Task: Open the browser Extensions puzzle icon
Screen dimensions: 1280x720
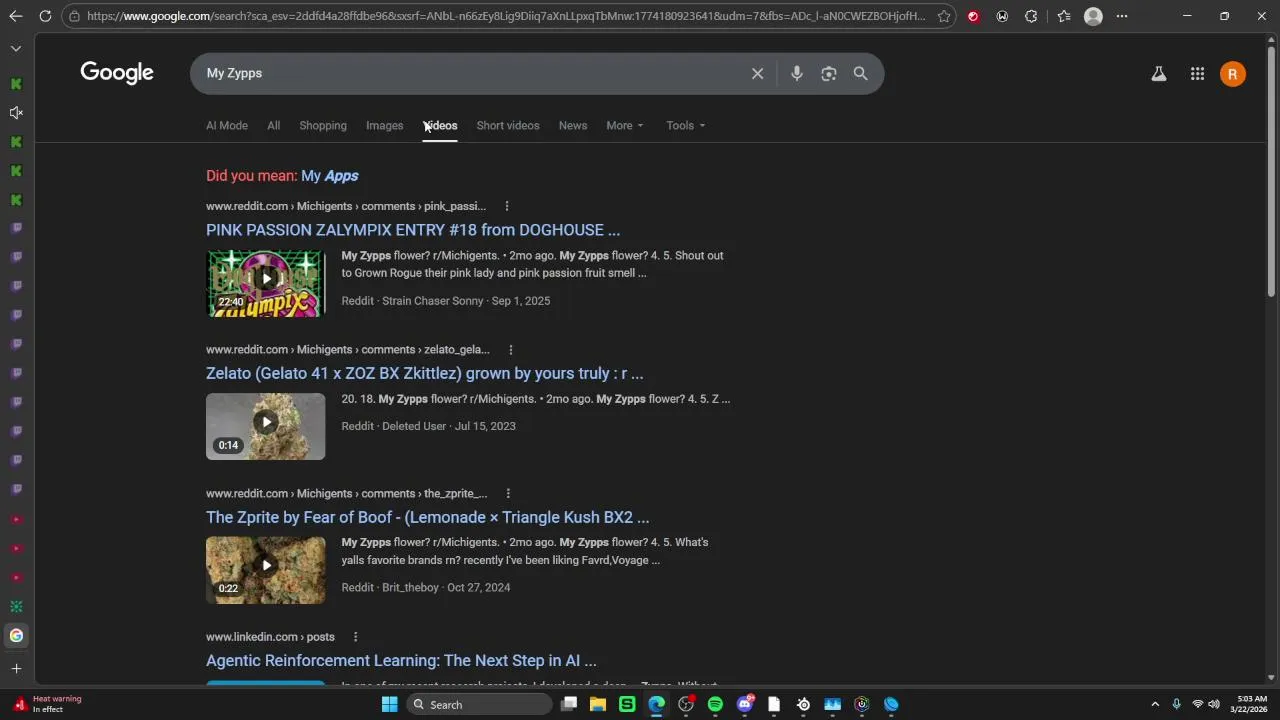Action: click(1031, 16)
